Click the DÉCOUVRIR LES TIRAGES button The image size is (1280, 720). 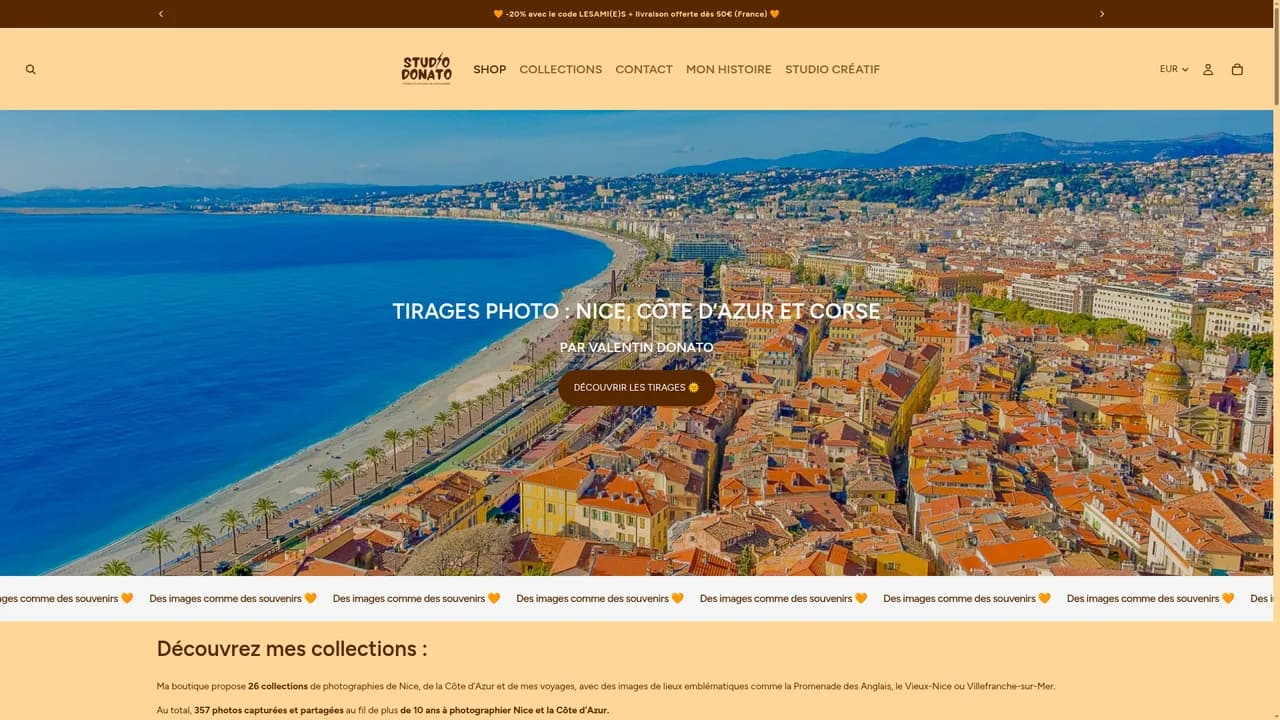[x=636, y=388]
